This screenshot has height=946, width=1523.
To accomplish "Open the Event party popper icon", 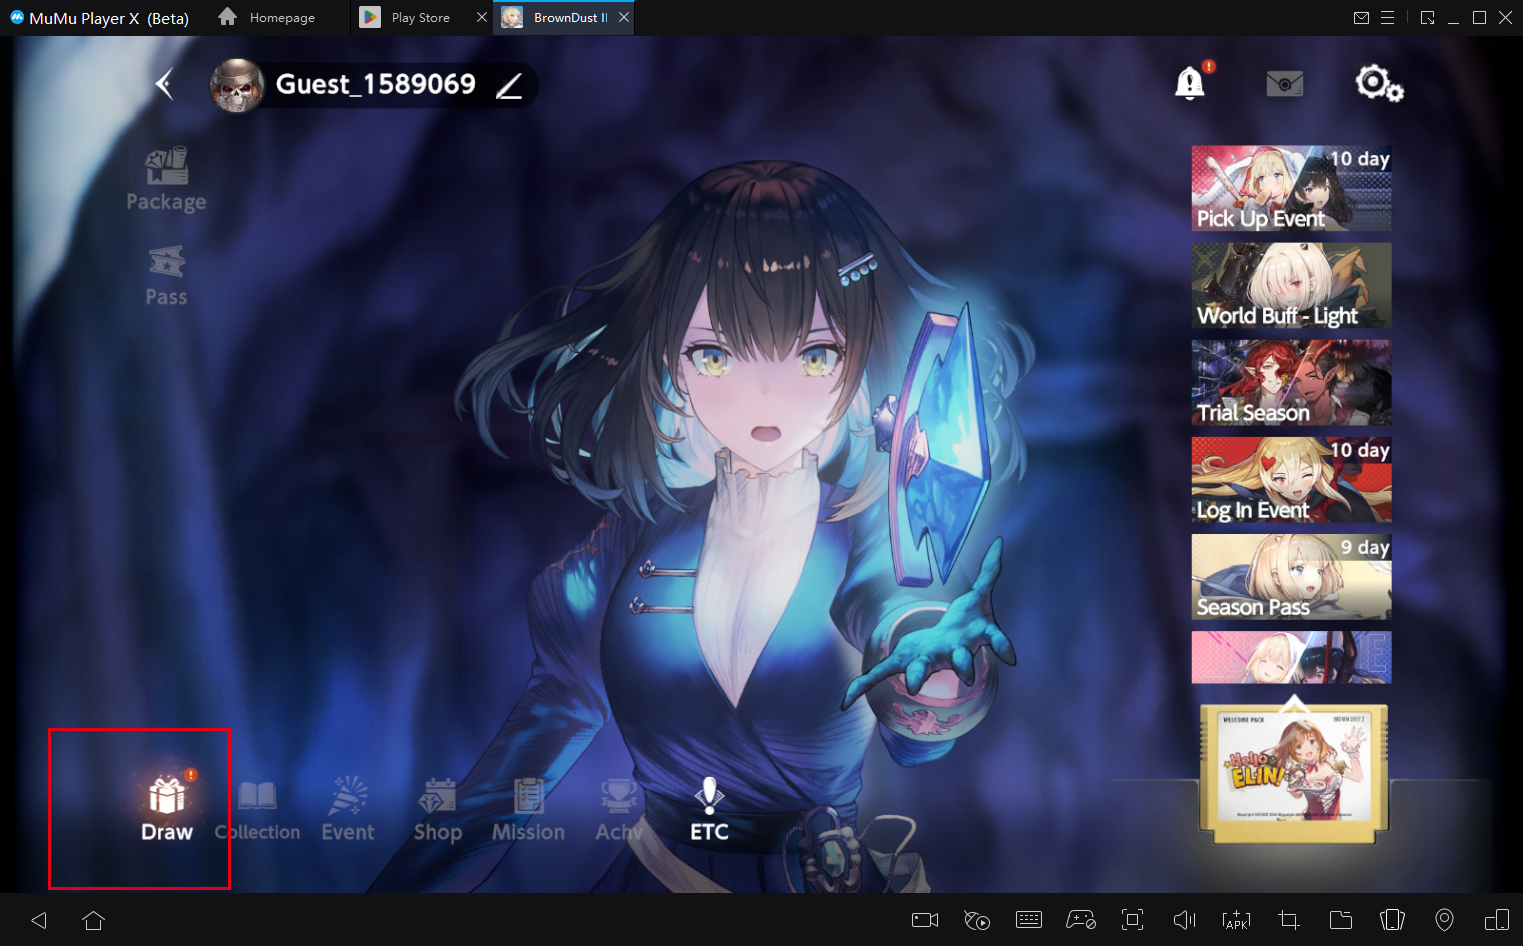I will coord(348,808).
